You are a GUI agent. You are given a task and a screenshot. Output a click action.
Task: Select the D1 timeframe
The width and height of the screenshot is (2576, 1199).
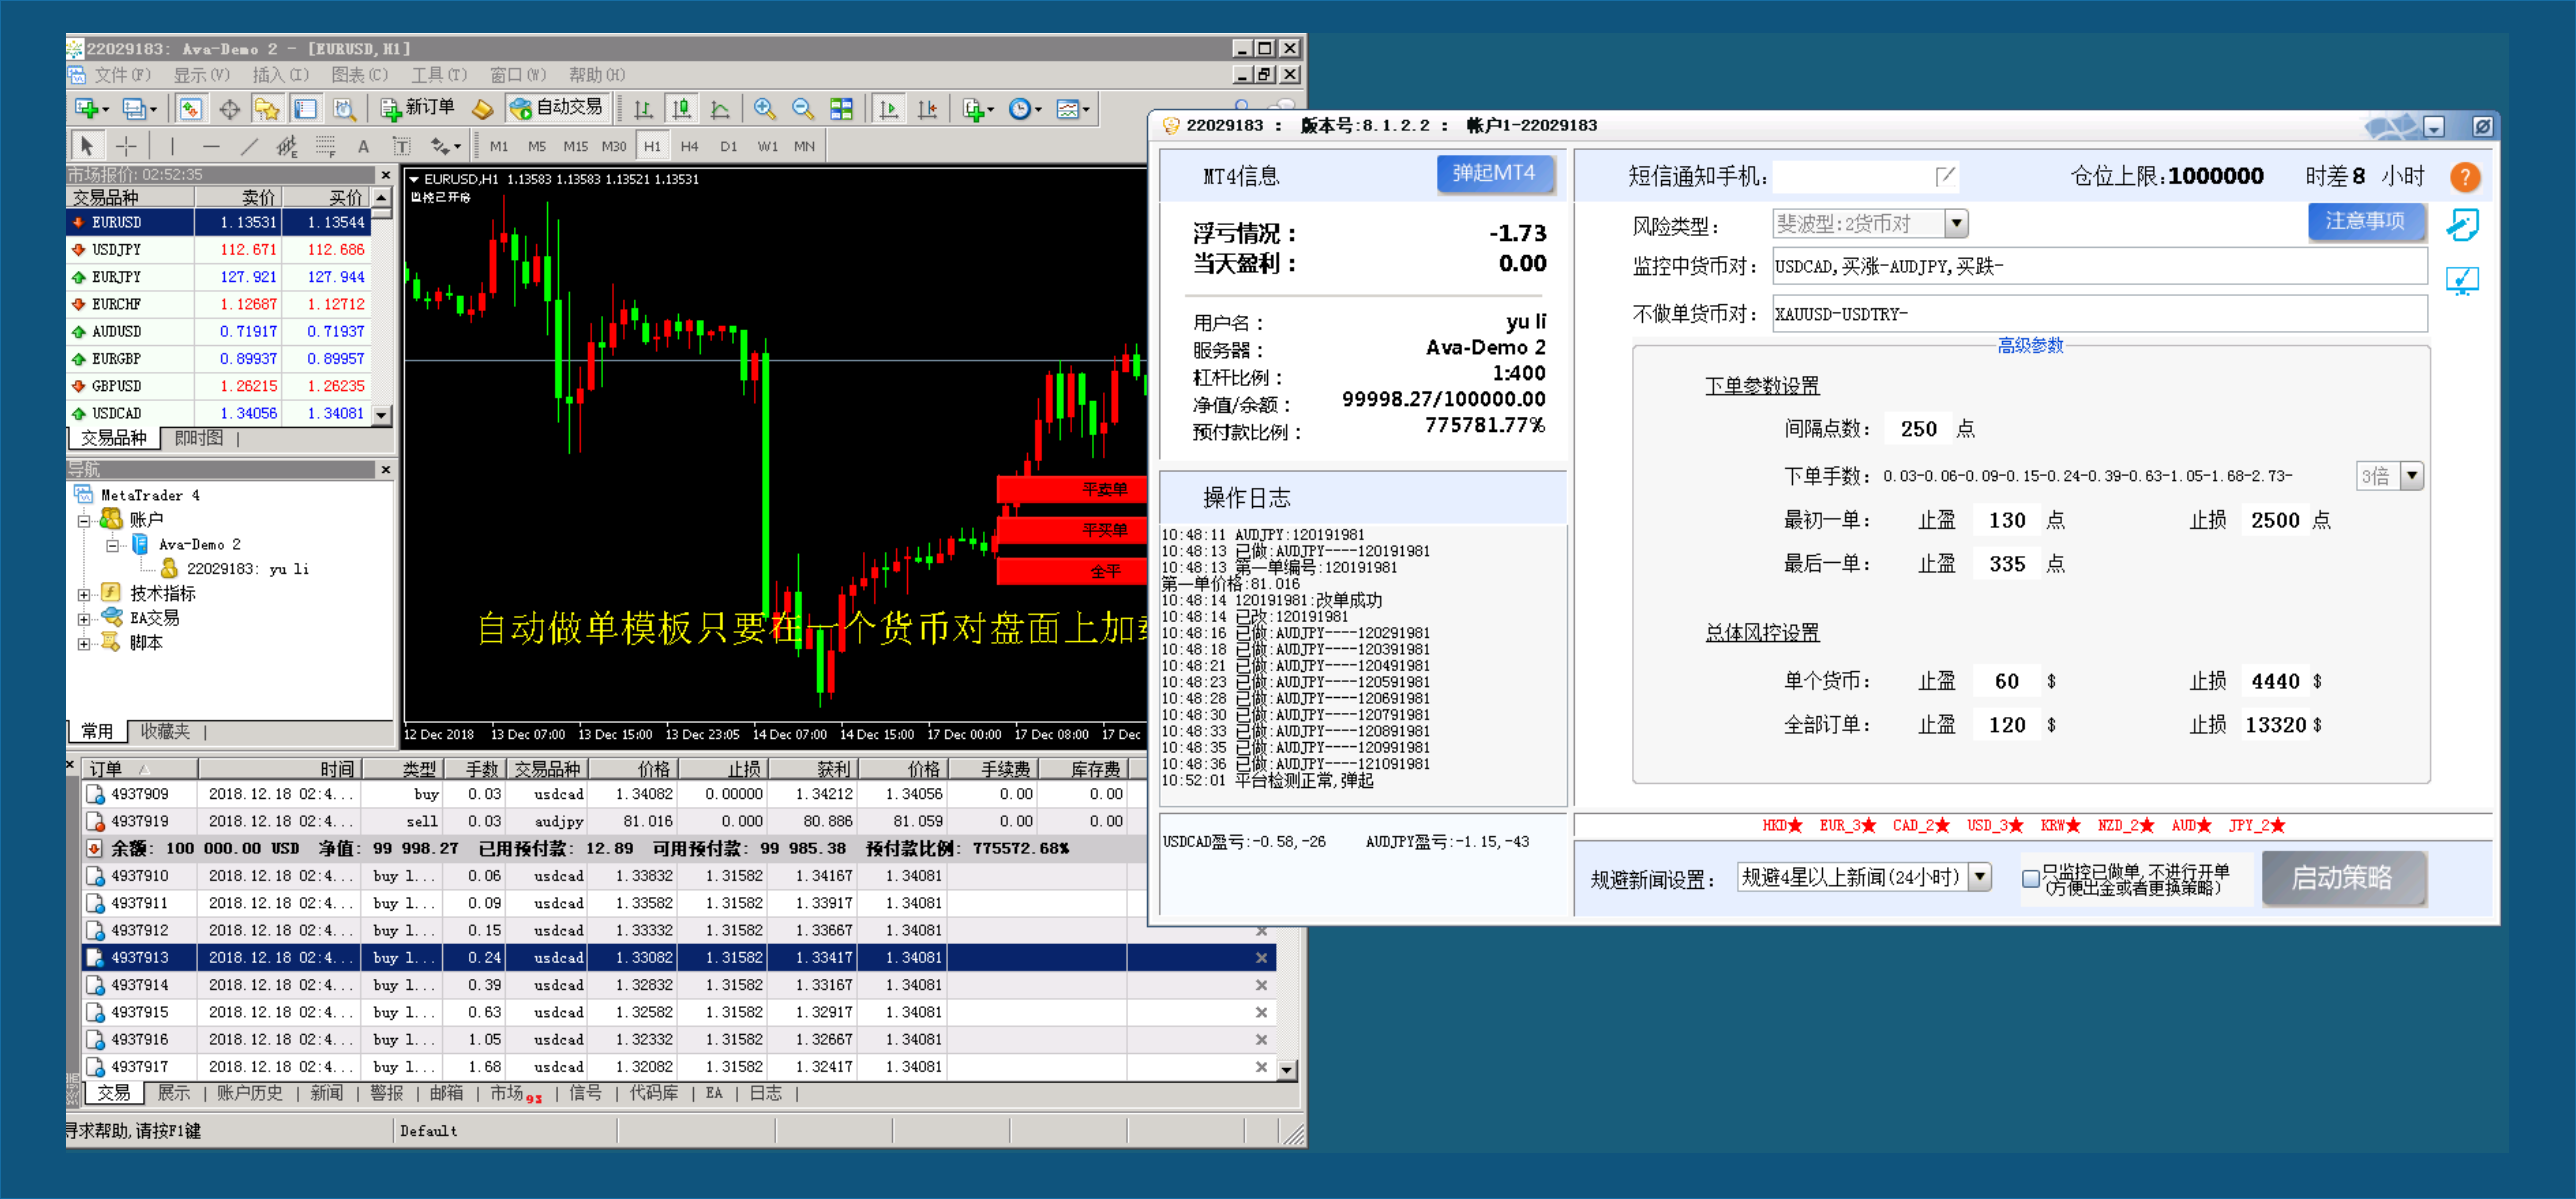click(x=729, y=146)
